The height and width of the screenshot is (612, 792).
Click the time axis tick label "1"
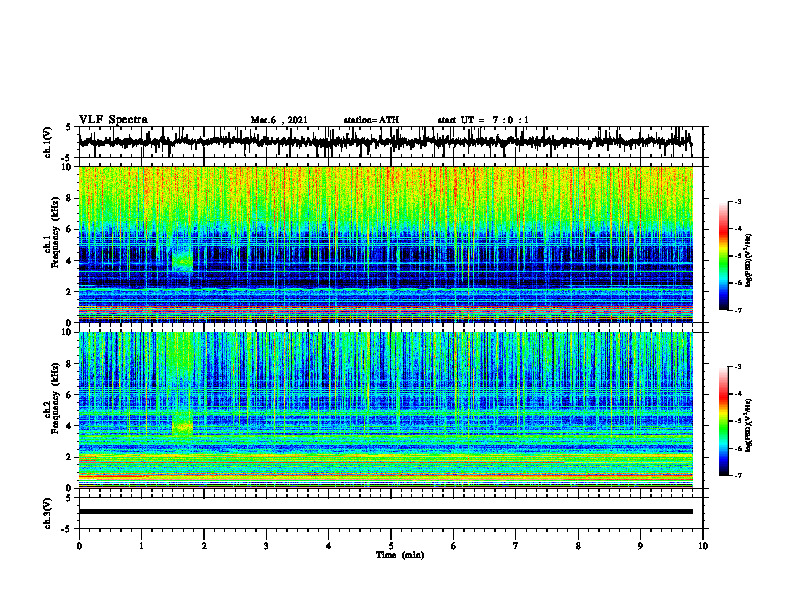pos(141,546)
